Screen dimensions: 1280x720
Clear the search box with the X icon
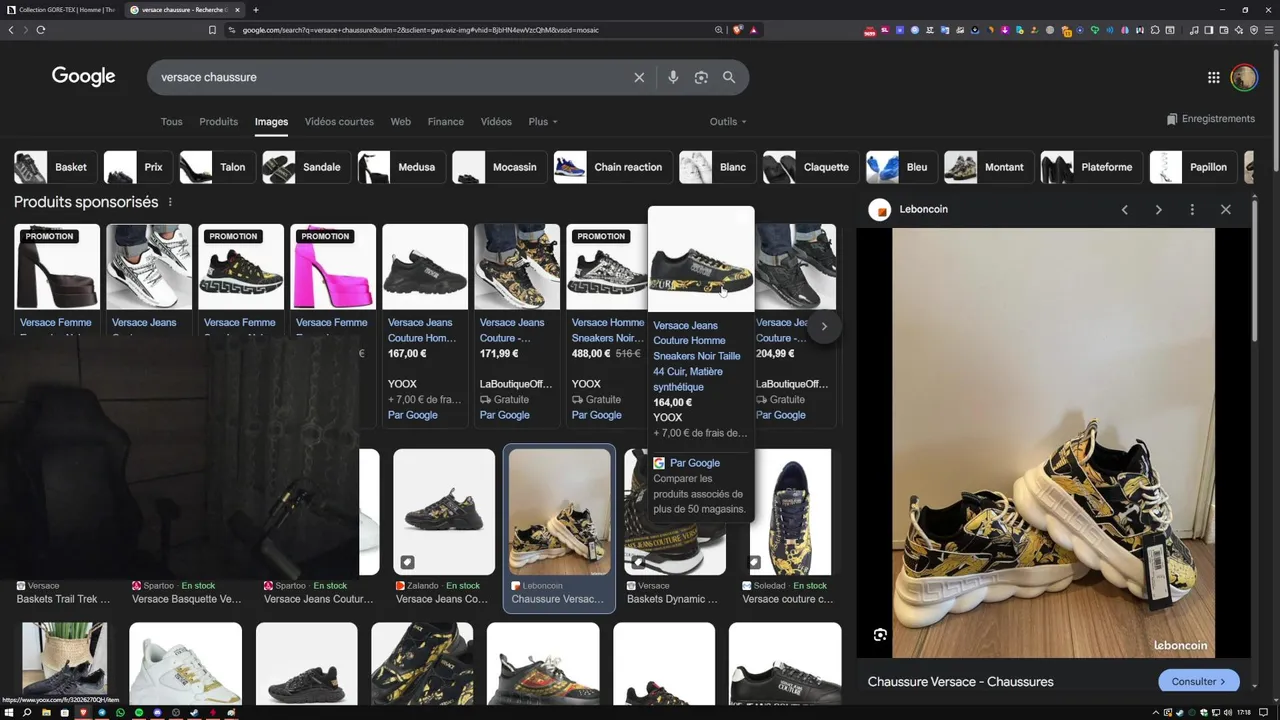click(639, 77)
